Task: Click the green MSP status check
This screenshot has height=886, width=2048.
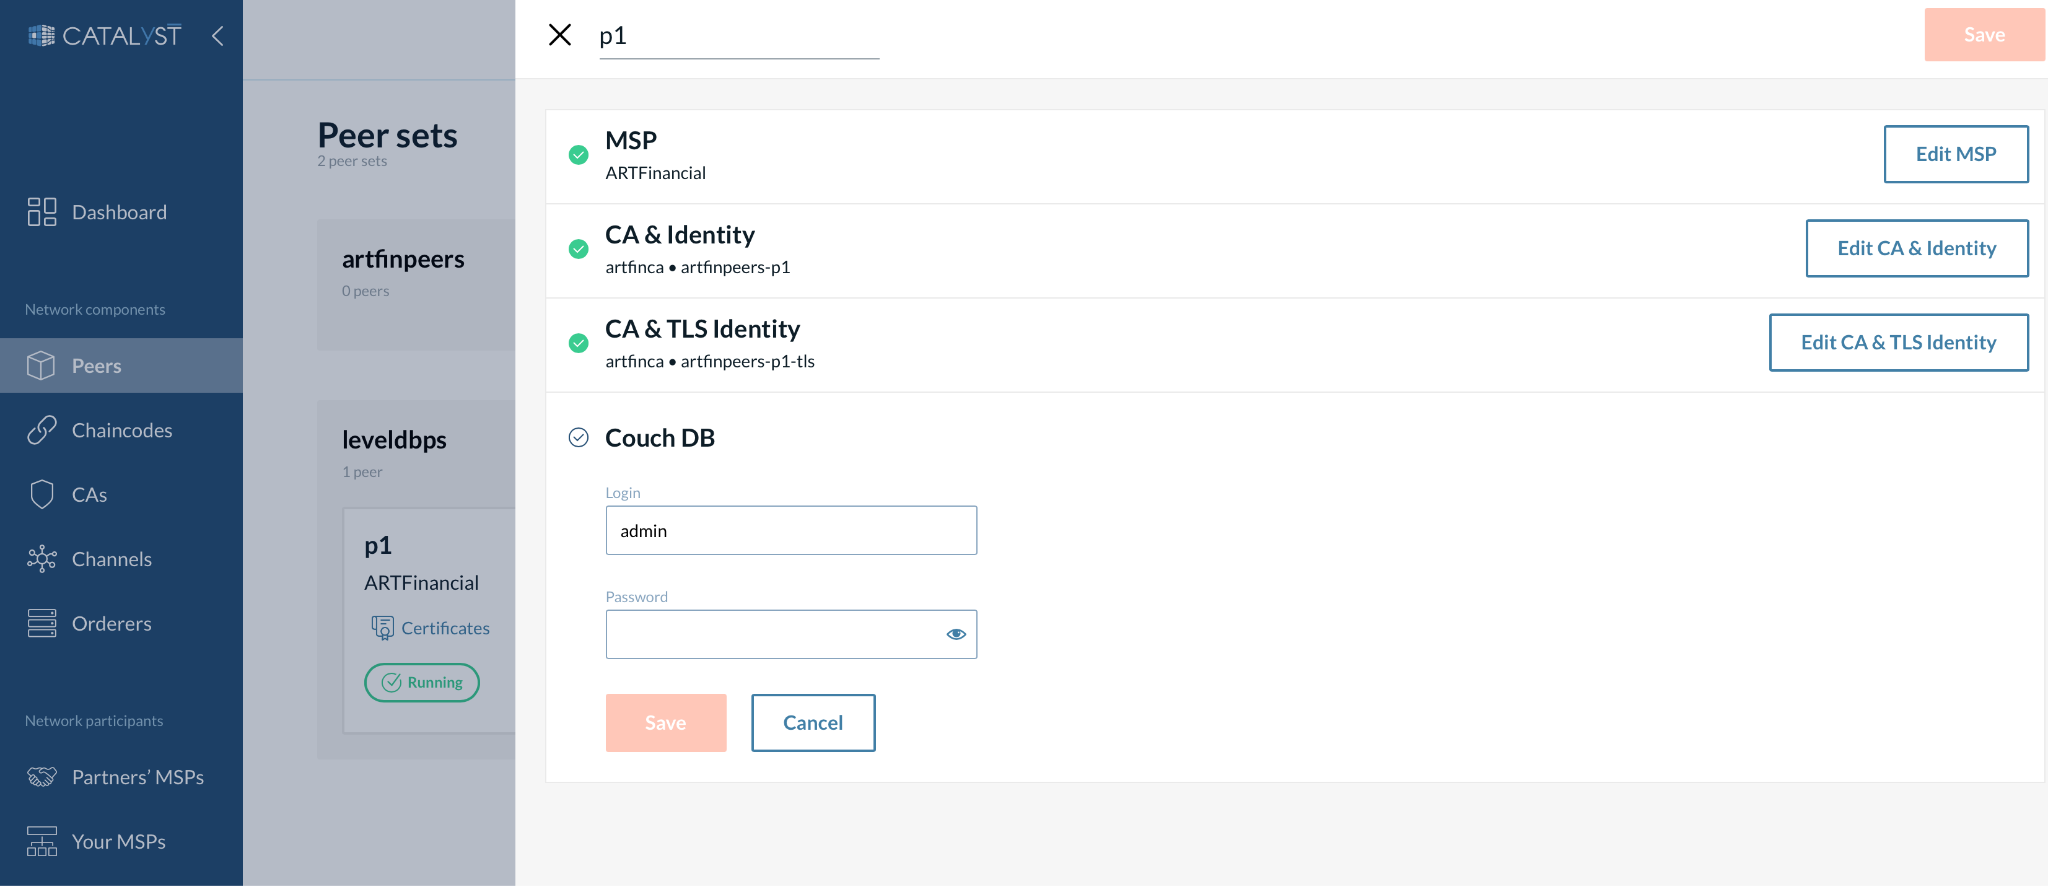Action: [x=578, y=155]
